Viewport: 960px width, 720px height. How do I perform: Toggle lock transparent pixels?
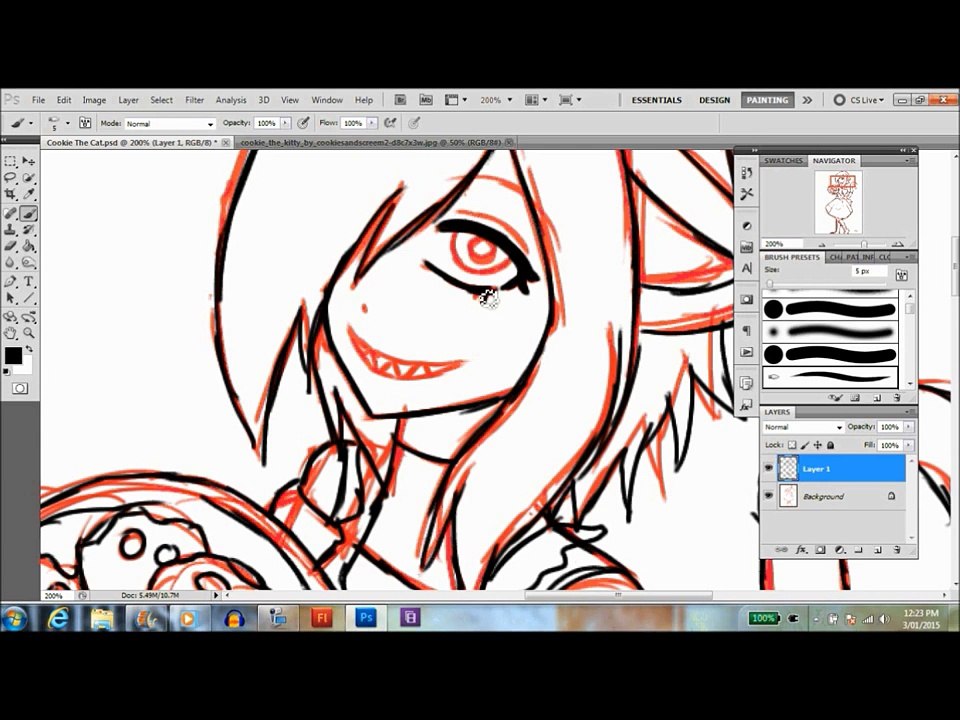click(x=792, y=445)
